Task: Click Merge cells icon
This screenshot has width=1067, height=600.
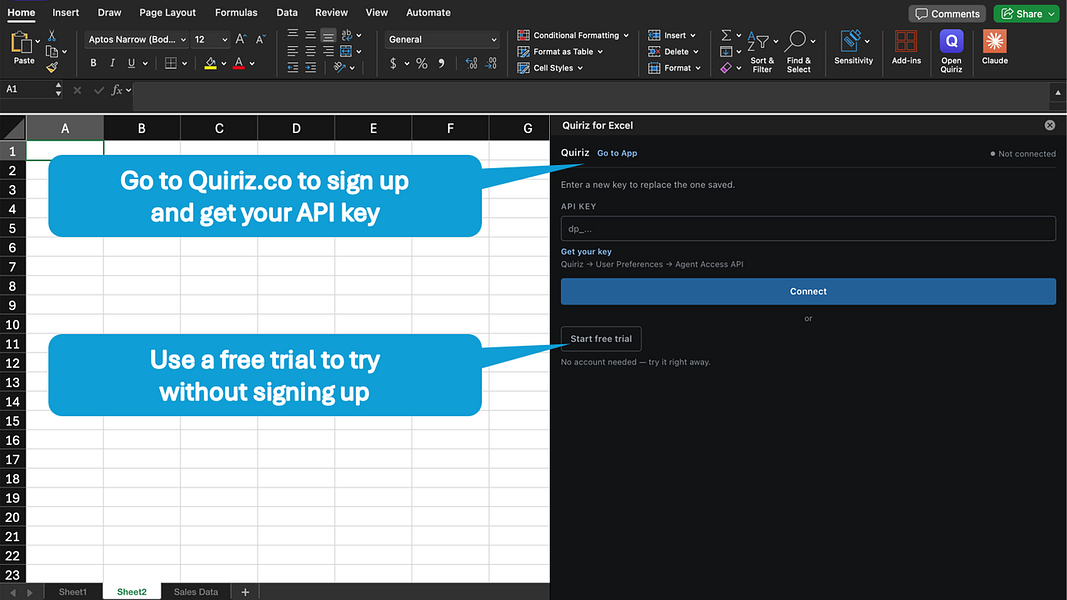Action: (346, 51)
